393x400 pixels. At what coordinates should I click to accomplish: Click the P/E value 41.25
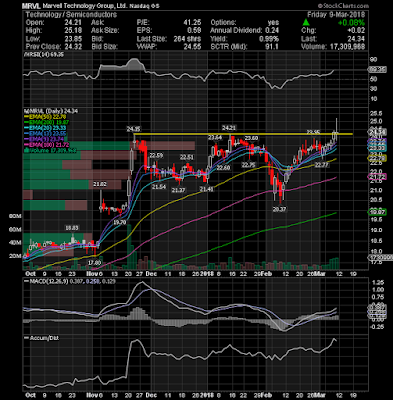192,23
